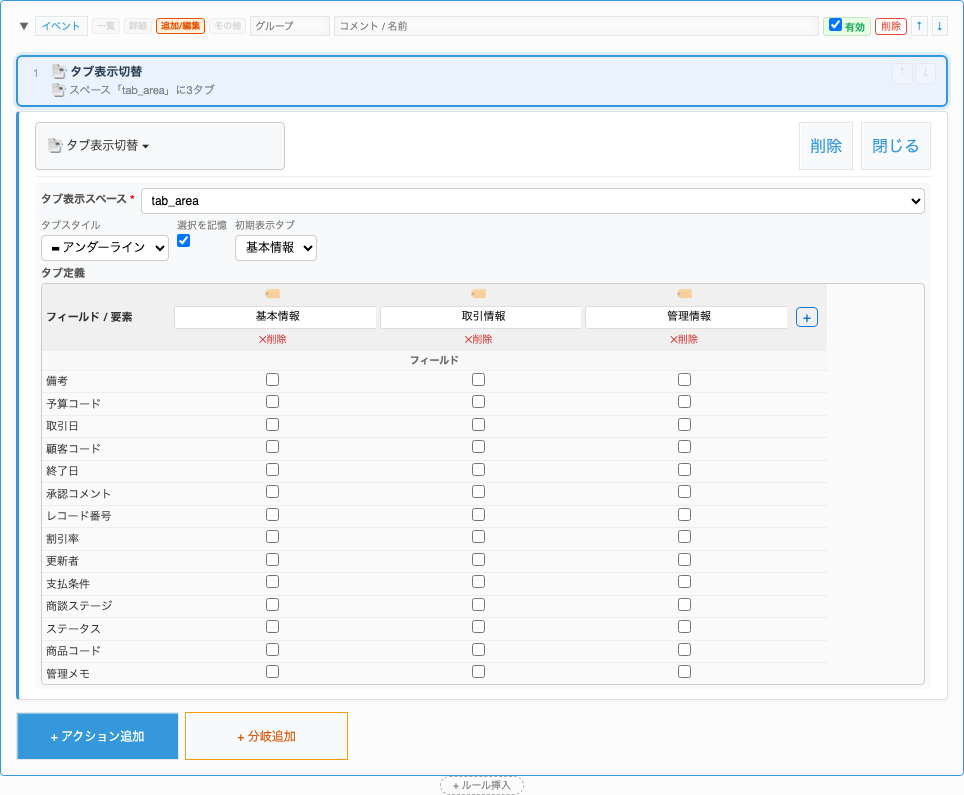Add a new tab column with plus icon
Image resolution: width=964 pixels, height=795 pixels.
point(807,317)
